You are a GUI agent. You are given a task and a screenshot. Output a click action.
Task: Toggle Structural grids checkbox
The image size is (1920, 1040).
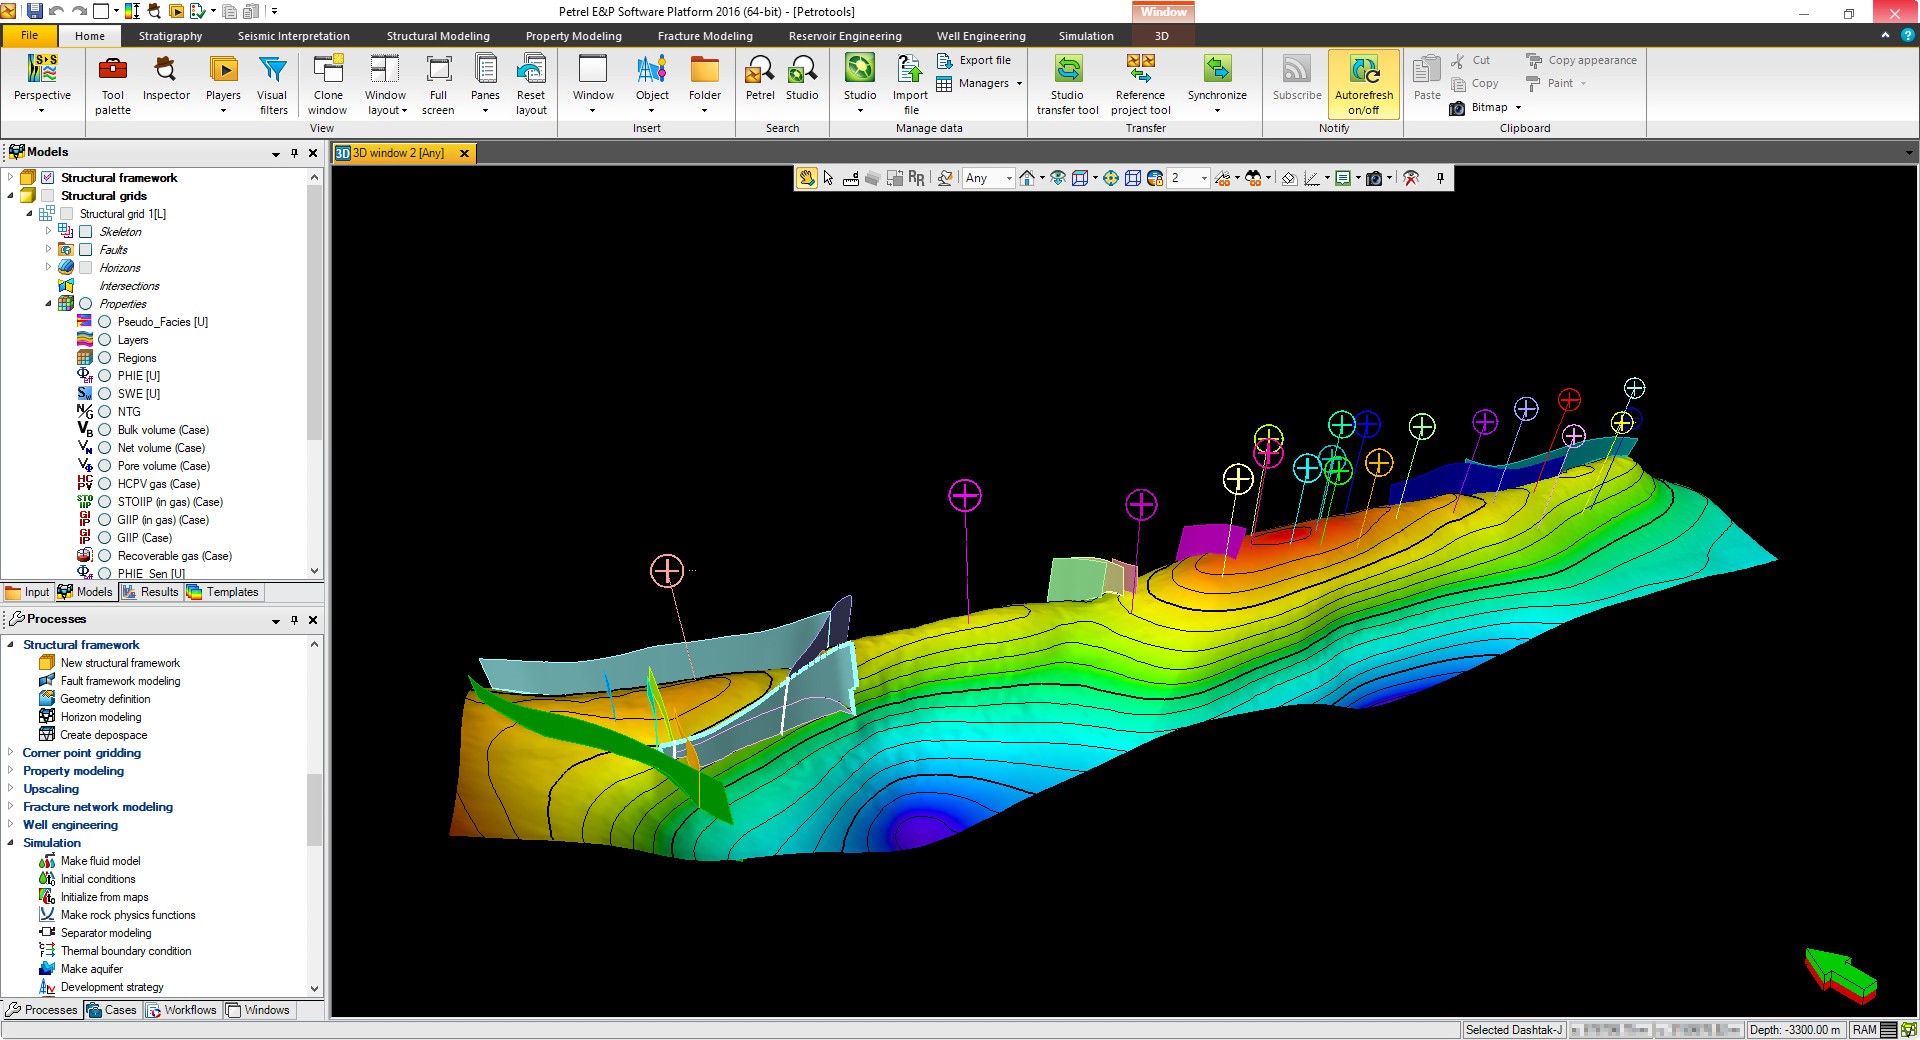pyautogui.click(x=47, y=196)
